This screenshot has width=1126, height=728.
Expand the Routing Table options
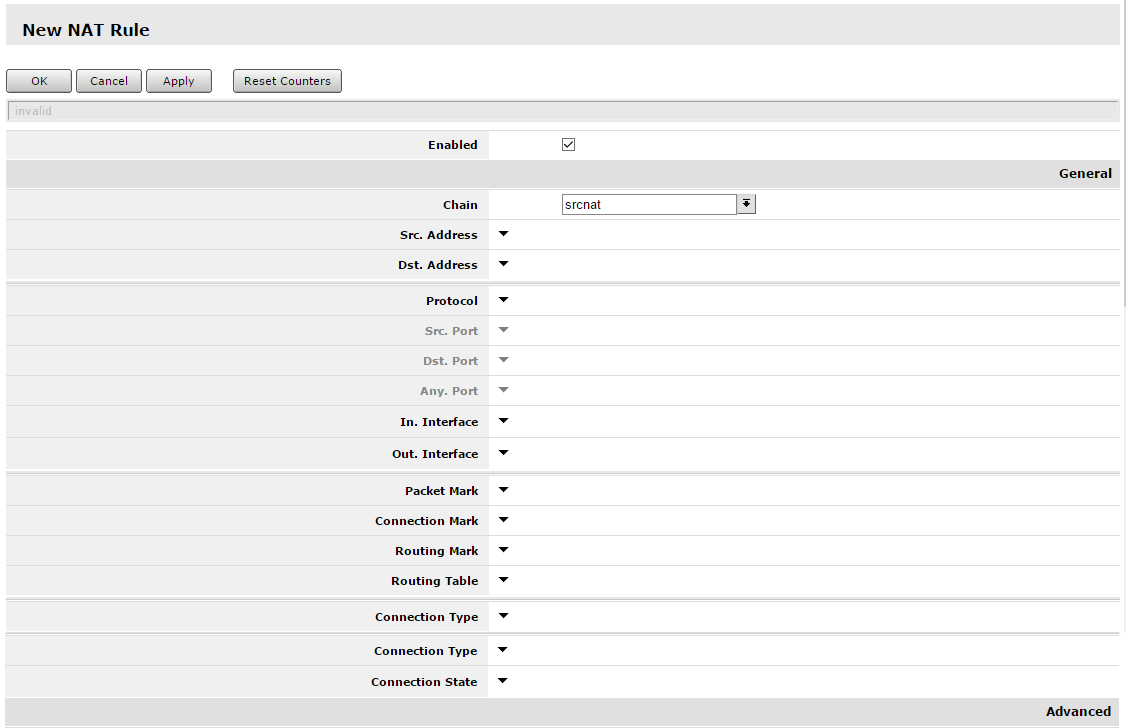502,580
